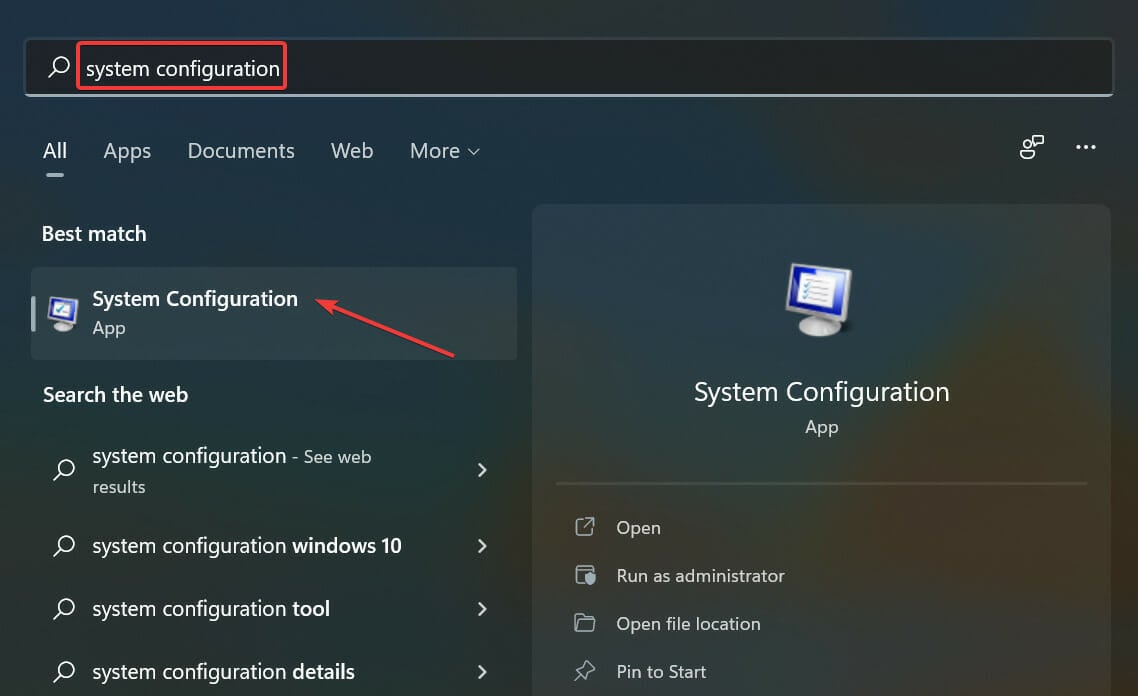Select Run as administrator option
Screen dimensions: 1138x696
pos(700,576)
